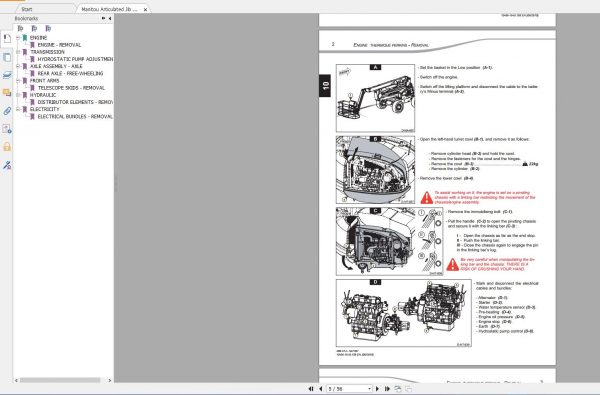600x395 pixels.
Task: Click the third bookmark toolbar icon
Action: coord(48,28)
